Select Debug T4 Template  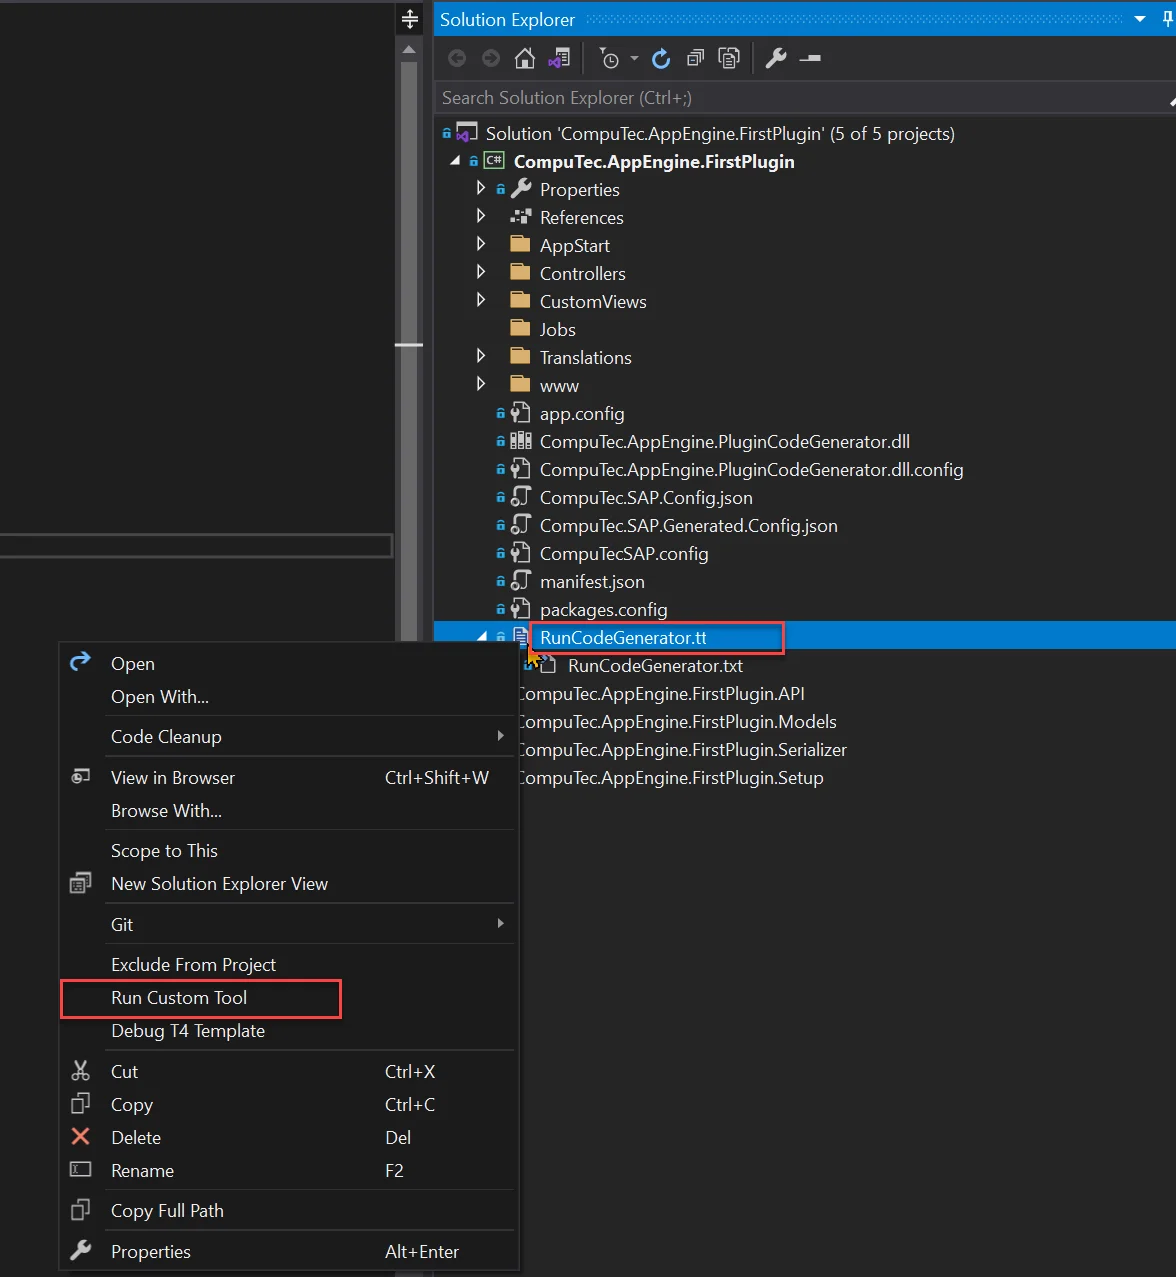[x=188, y=1031]
